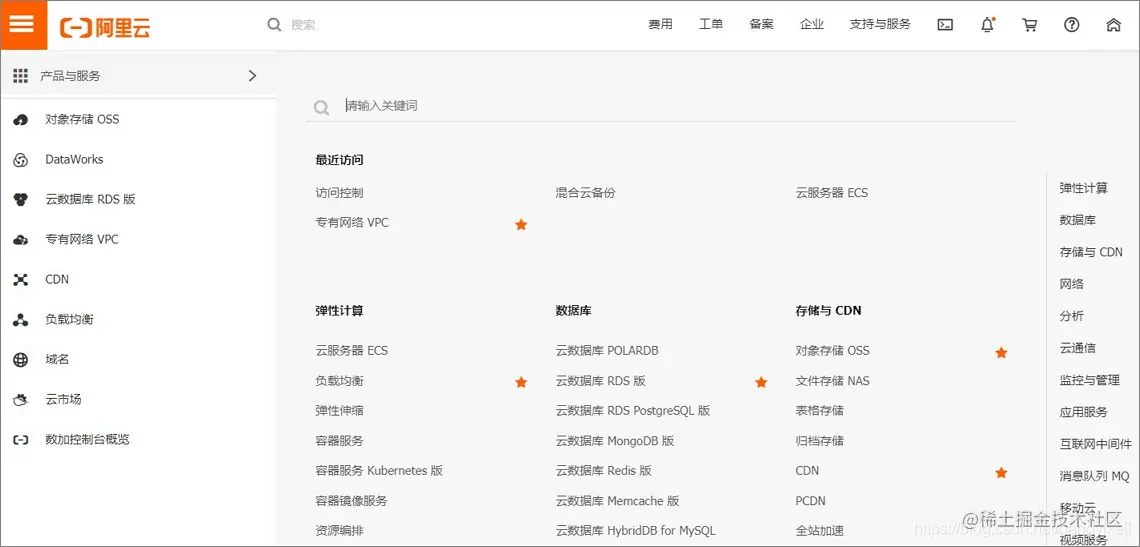Click the 云数据库 RDS 版 sidebar icon
Viewport: 1140px width, 547px height.
pos(21,200)
